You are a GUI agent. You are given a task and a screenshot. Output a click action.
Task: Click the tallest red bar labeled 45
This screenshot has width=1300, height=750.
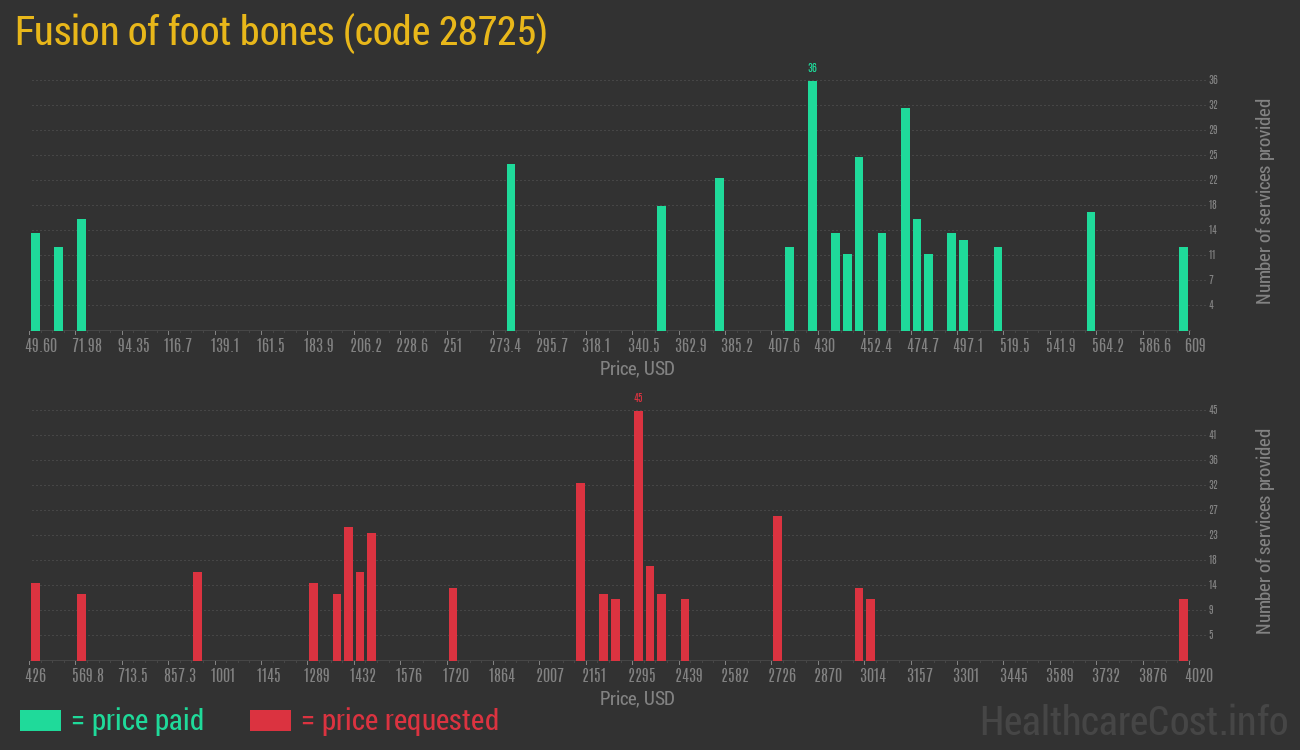638,535
